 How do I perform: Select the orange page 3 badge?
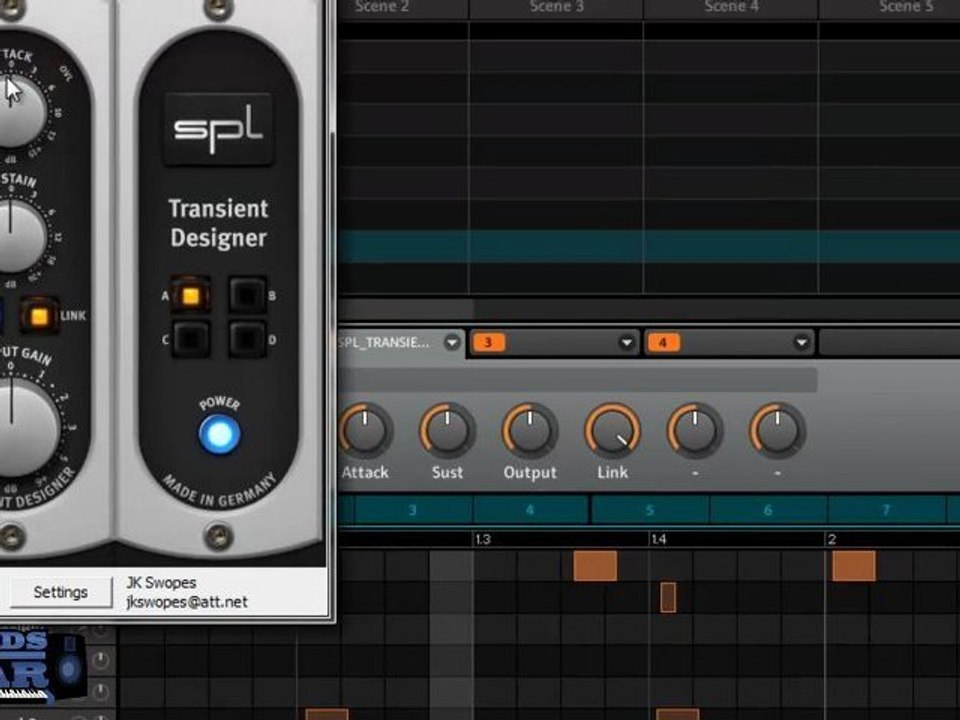pyautogui.click(x=489, y=342)
